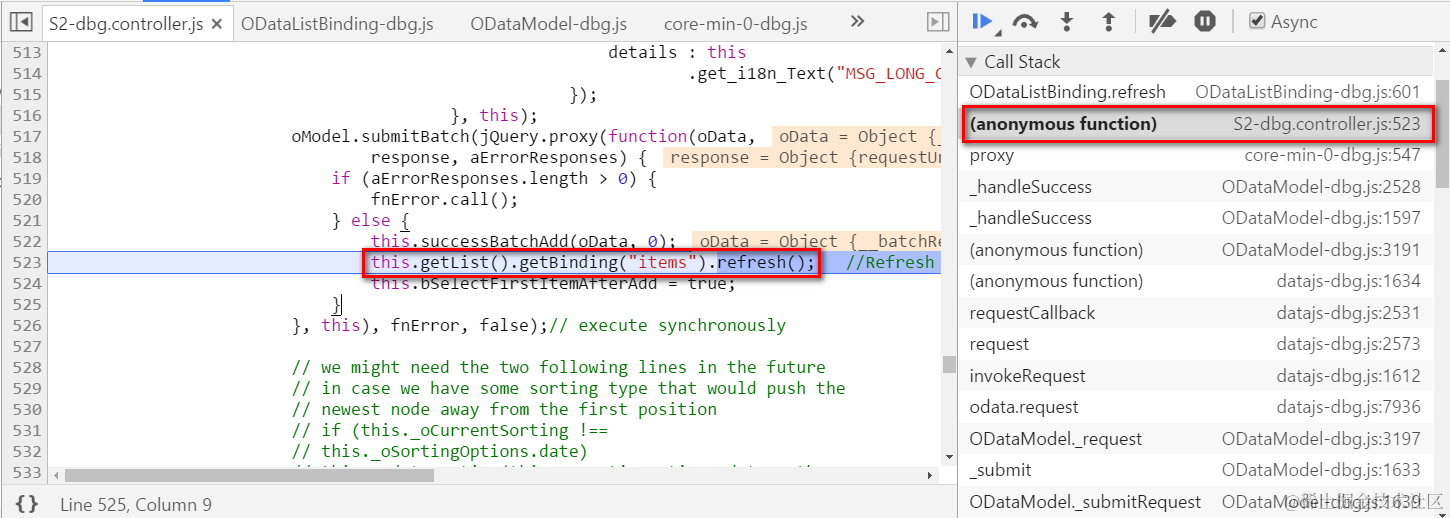Image resolution: width=1450 pixels, height=518 pixels.
Task: Open link datajs-dbg.js:7936
Action: (x=1349, y=407)
